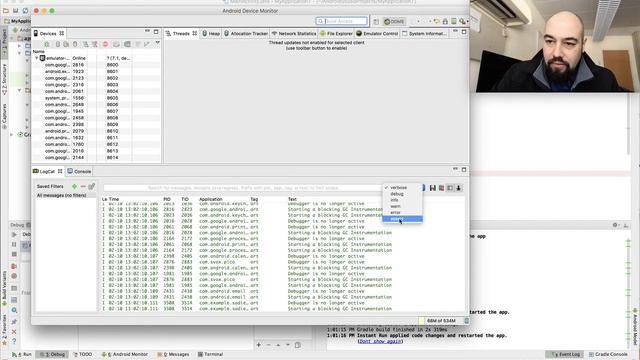The image size is (640, 360).
Task: Click the Don't show again link
Action: pyautogui.click(x=380, y=341)
